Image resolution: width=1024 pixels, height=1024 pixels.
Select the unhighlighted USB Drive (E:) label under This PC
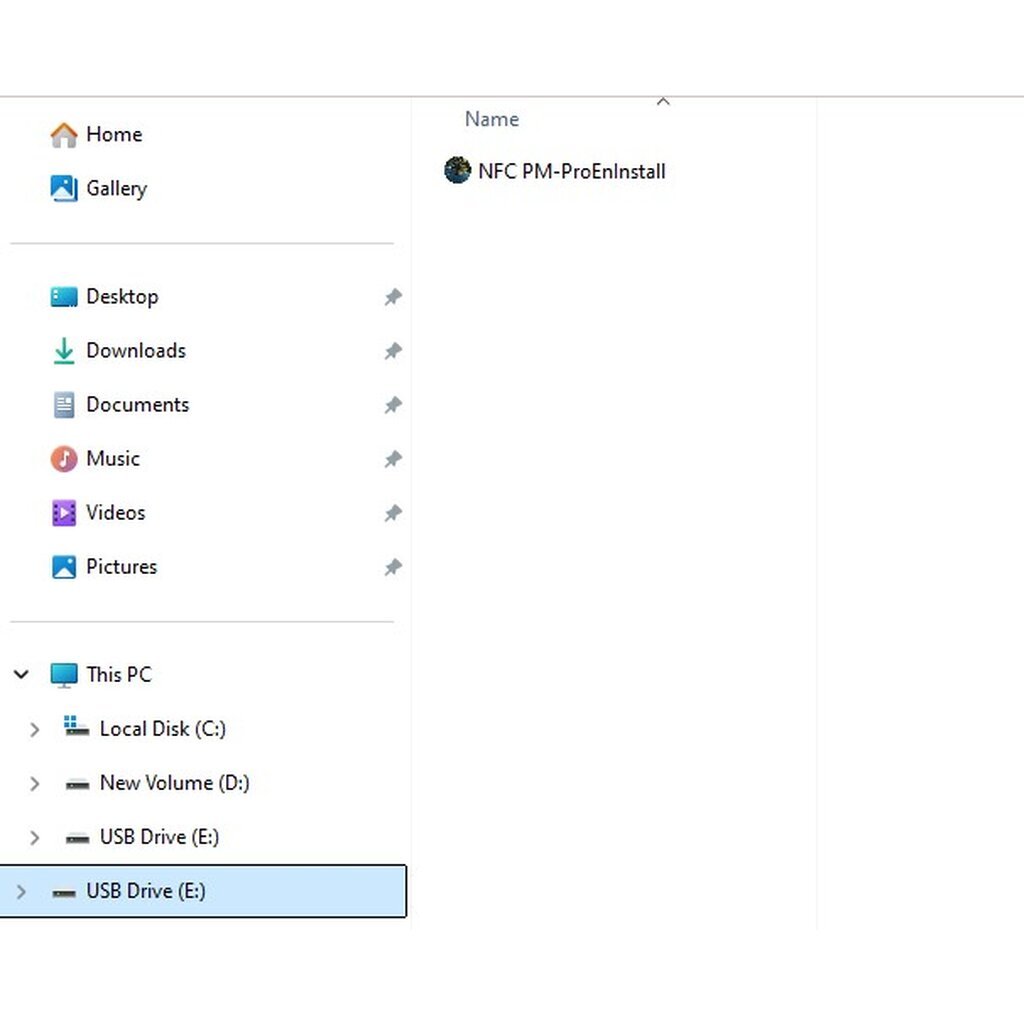(x=159, y=837)
